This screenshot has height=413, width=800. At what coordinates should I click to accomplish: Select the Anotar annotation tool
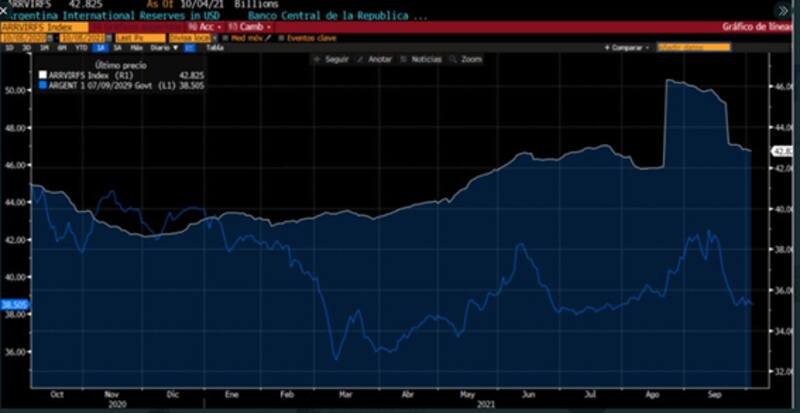[x=374, y=60]
